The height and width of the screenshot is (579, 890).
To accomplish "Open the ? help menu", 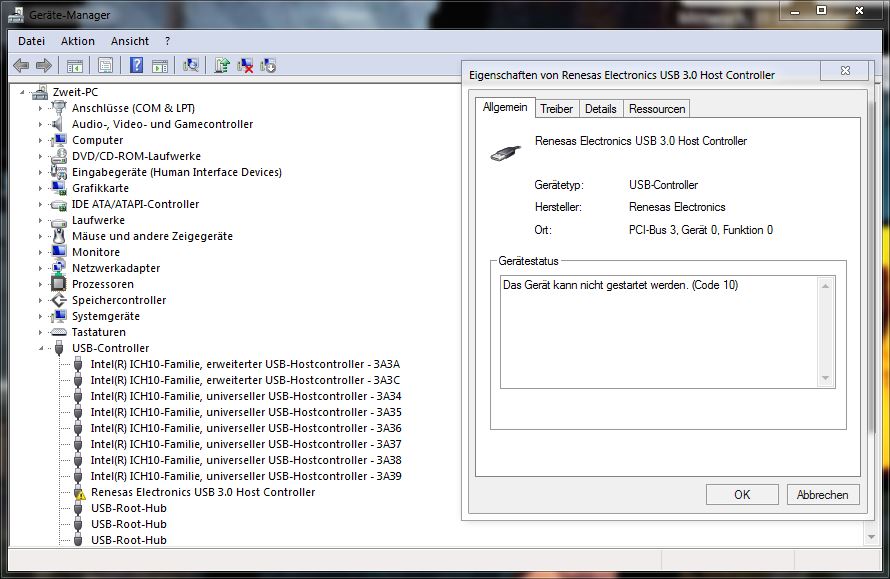I will click(x=167, y=41).
